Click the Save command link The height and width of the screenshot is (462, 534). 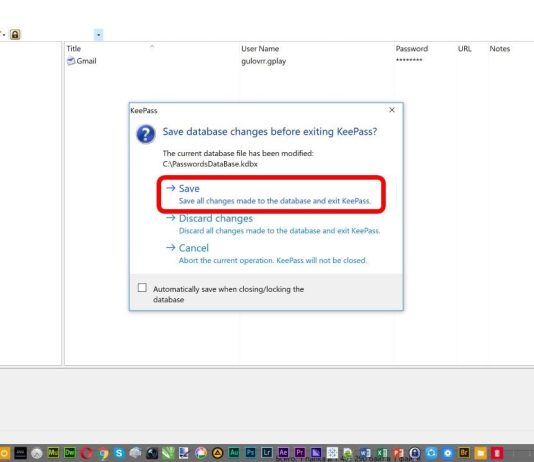pyautogui.click(x=271, y=194)
